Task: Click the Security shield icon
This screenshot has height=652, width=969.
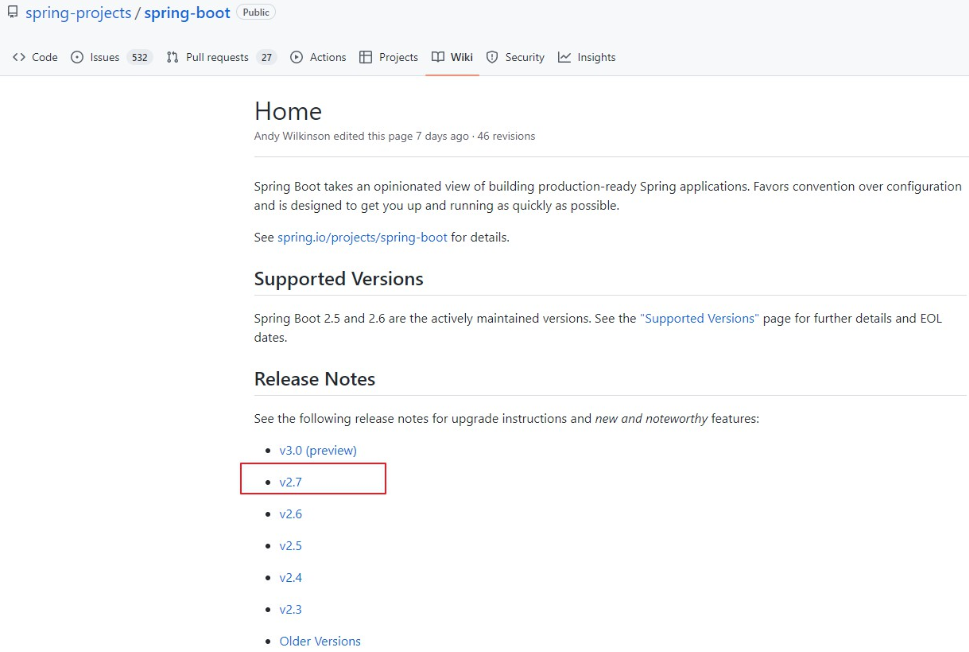Action: (492, 57)
